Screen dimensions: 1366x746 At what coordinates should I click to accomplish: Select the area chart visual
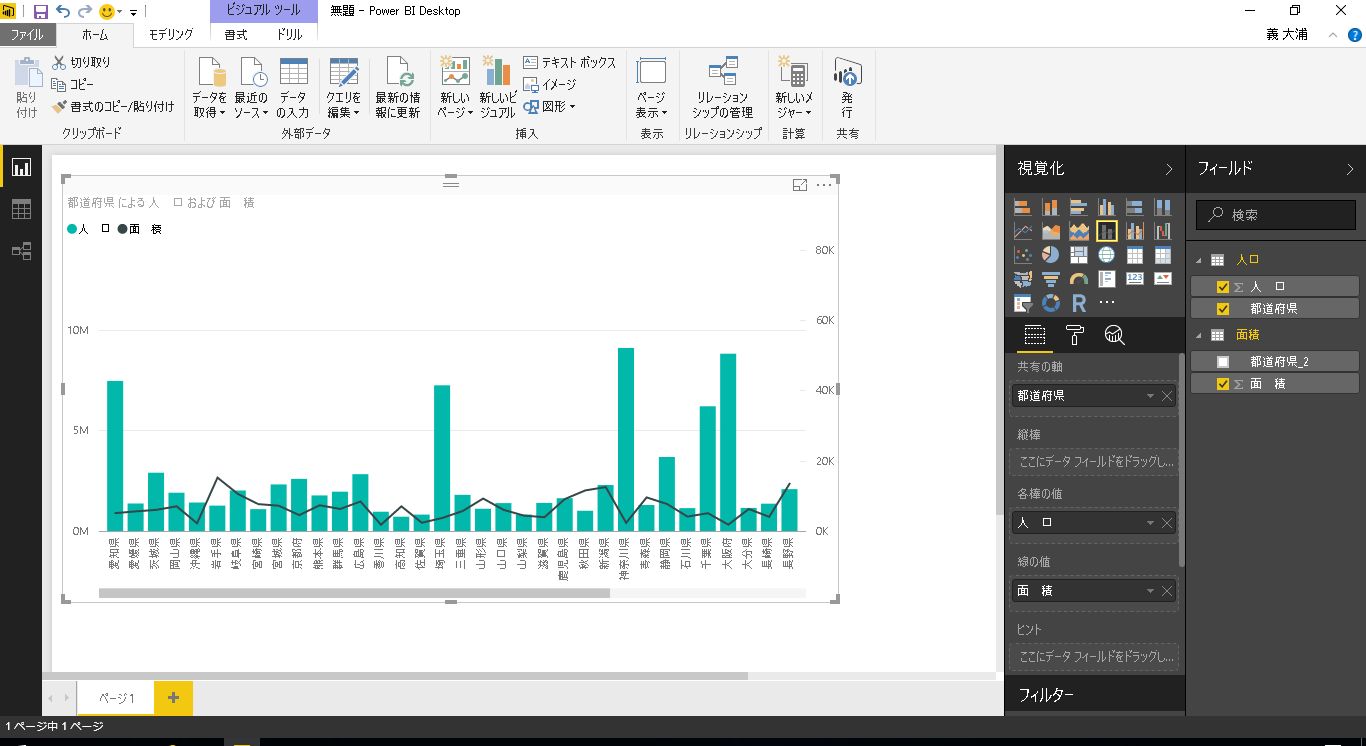click(1050, 231)
